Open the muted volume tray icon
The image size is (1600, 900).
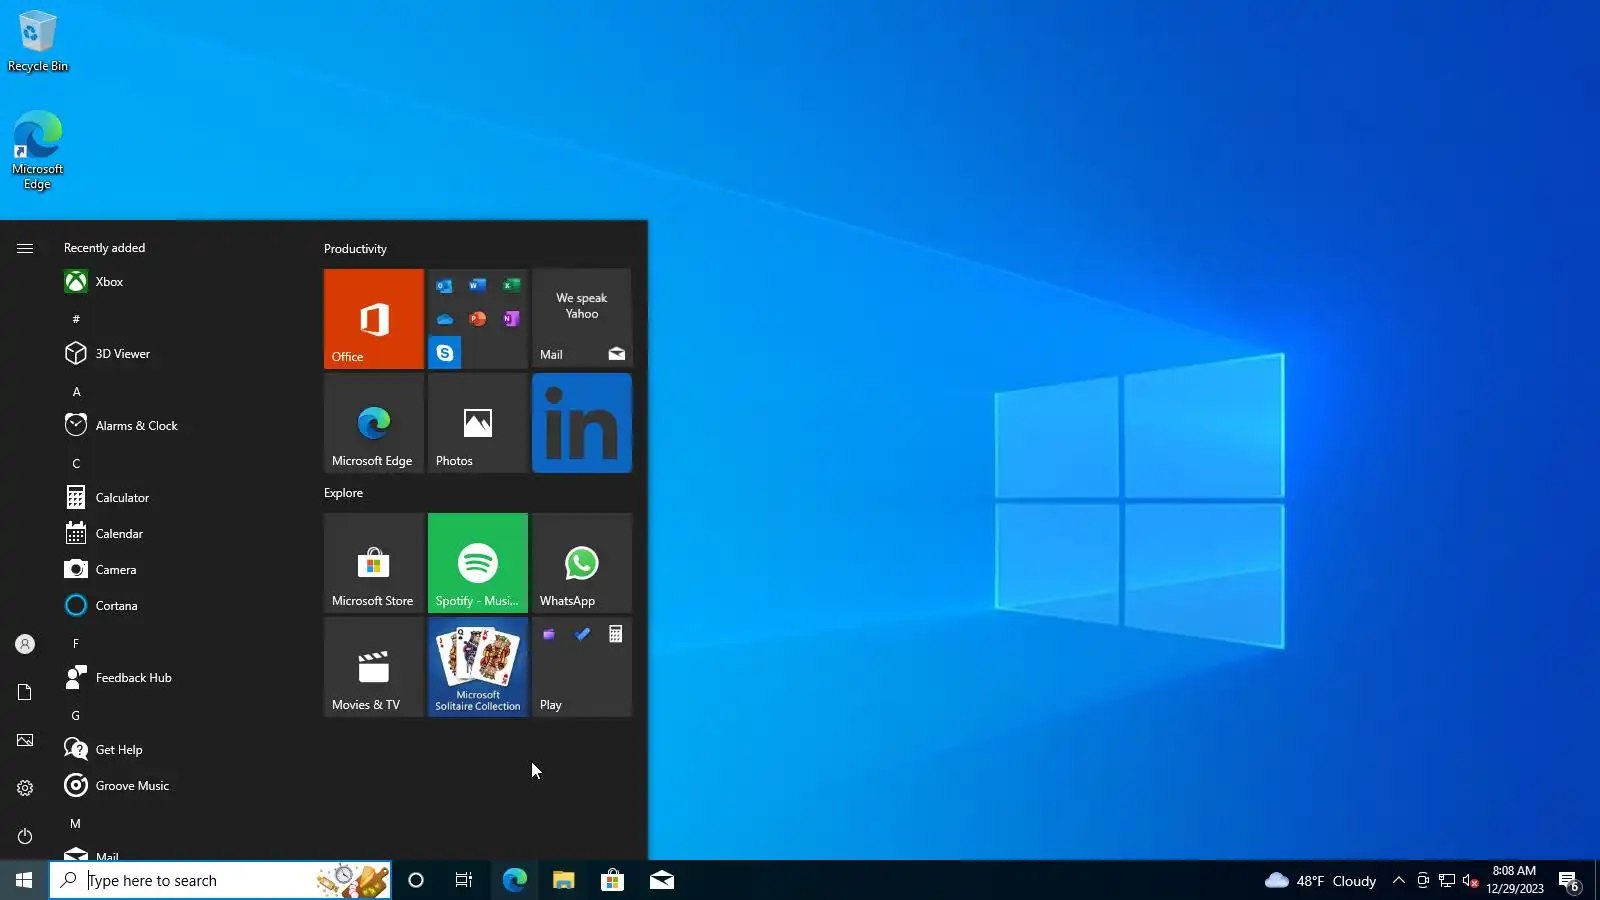click(x=1470, y=881)
